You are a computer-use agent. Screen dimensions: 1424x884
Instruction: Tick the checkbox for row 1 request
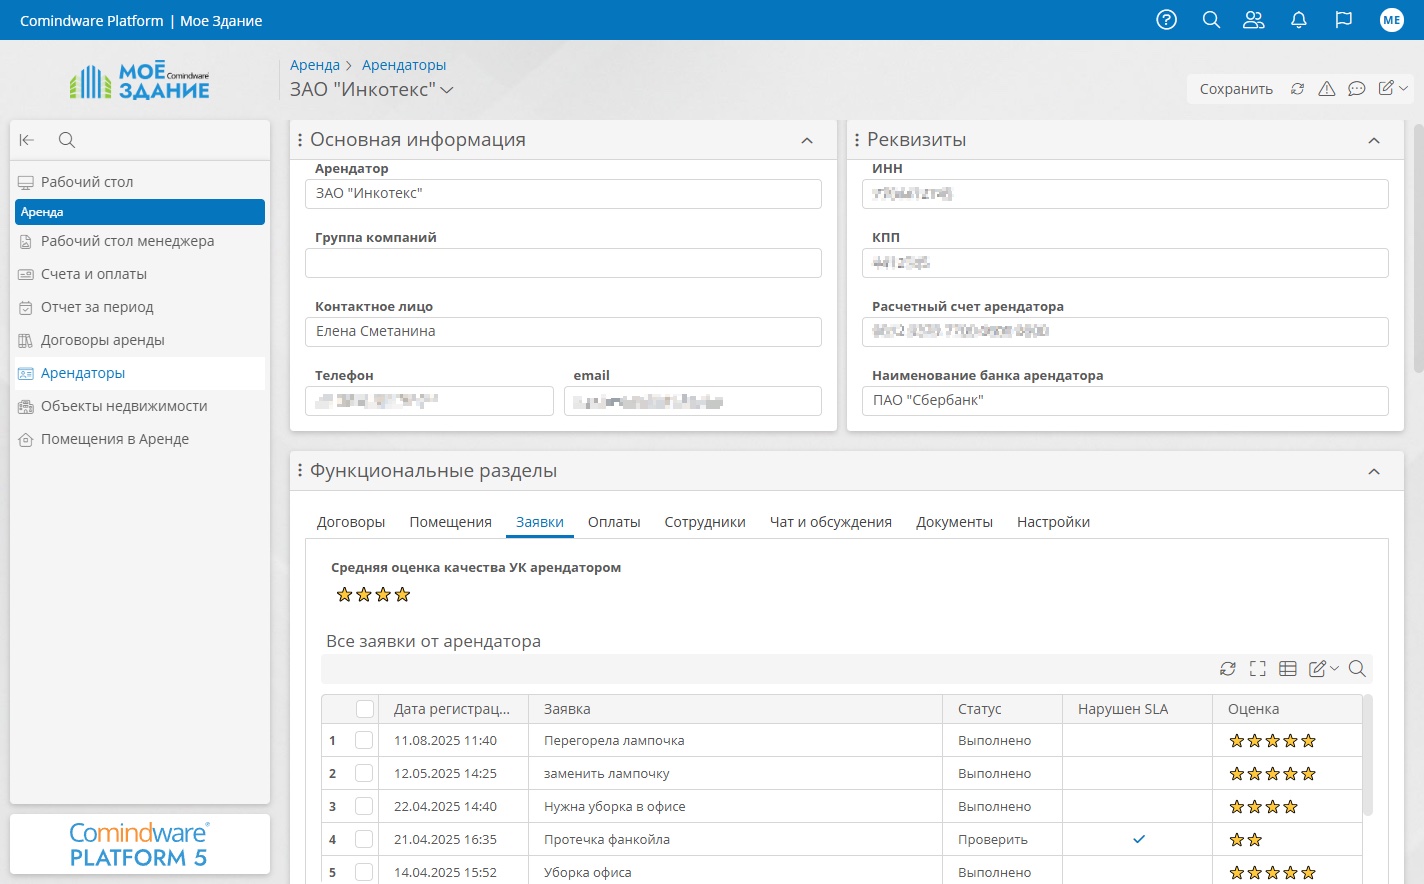(x=364, y=741)
